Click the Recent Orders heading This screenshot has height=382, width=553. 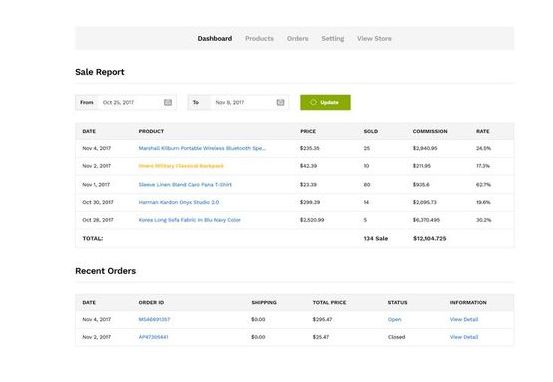point(105,271)
